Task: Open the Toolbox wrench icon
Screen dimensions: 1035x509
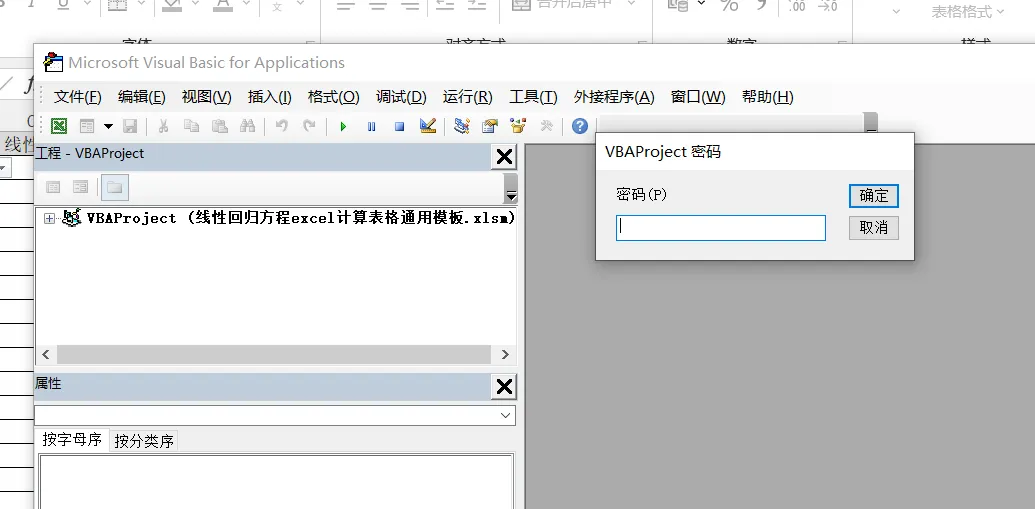Action: (546, 125)
